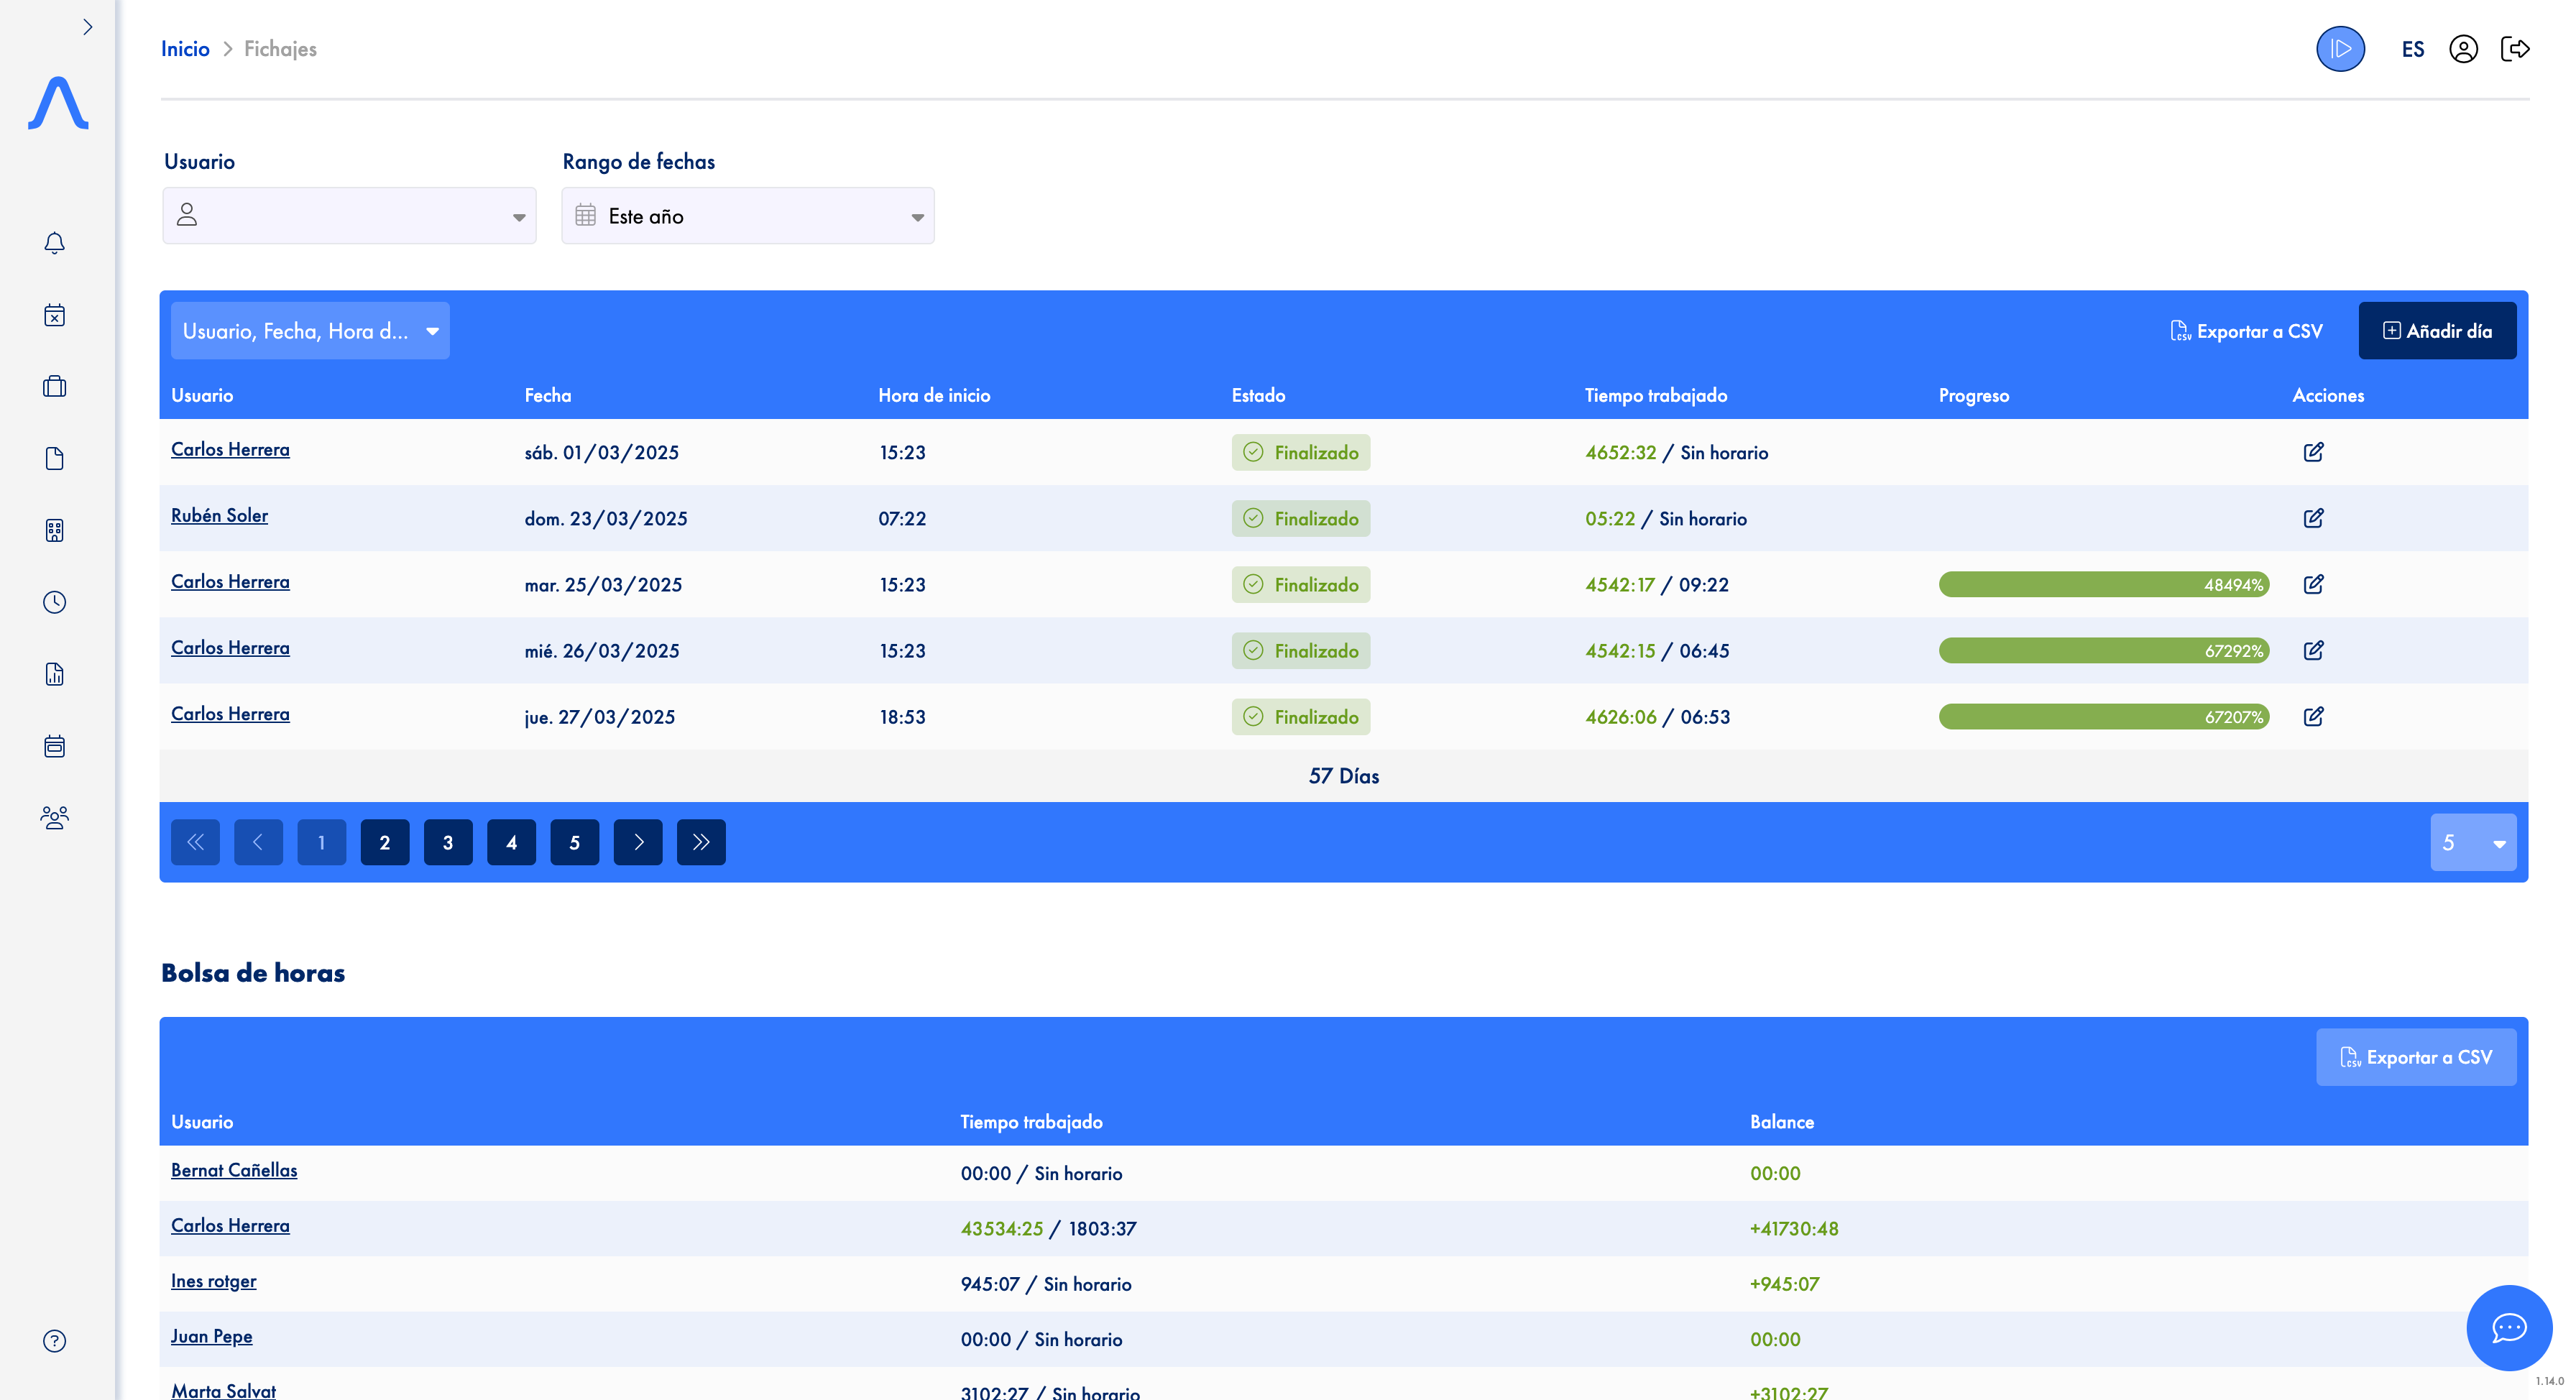Viewport: 2576px width, 1400px height.
Task: Click Inicio in the breadcrumb
Action: point(185,49)
